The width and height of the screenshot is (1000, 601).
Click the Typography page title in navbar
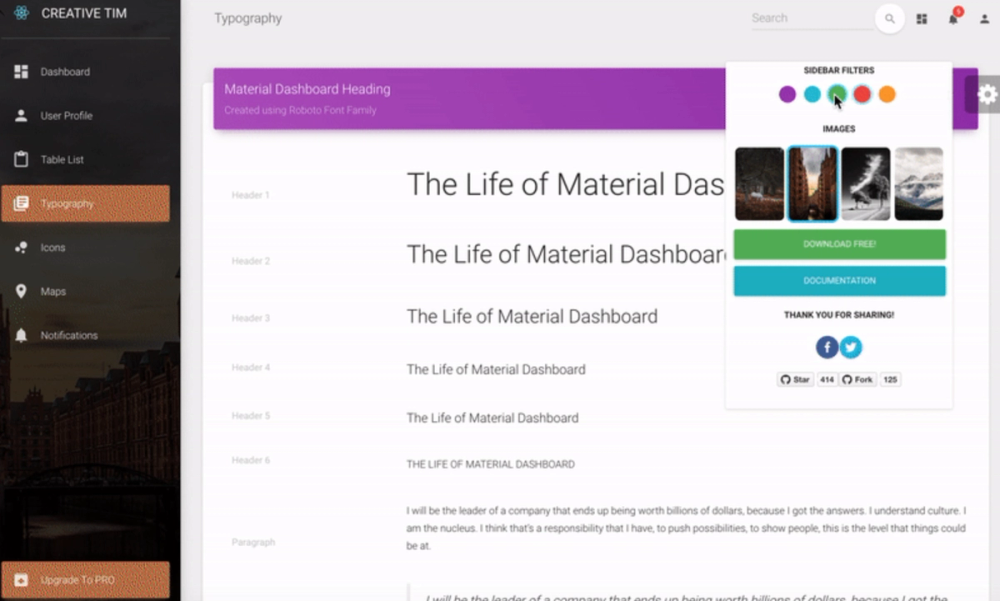click(248, 19)
